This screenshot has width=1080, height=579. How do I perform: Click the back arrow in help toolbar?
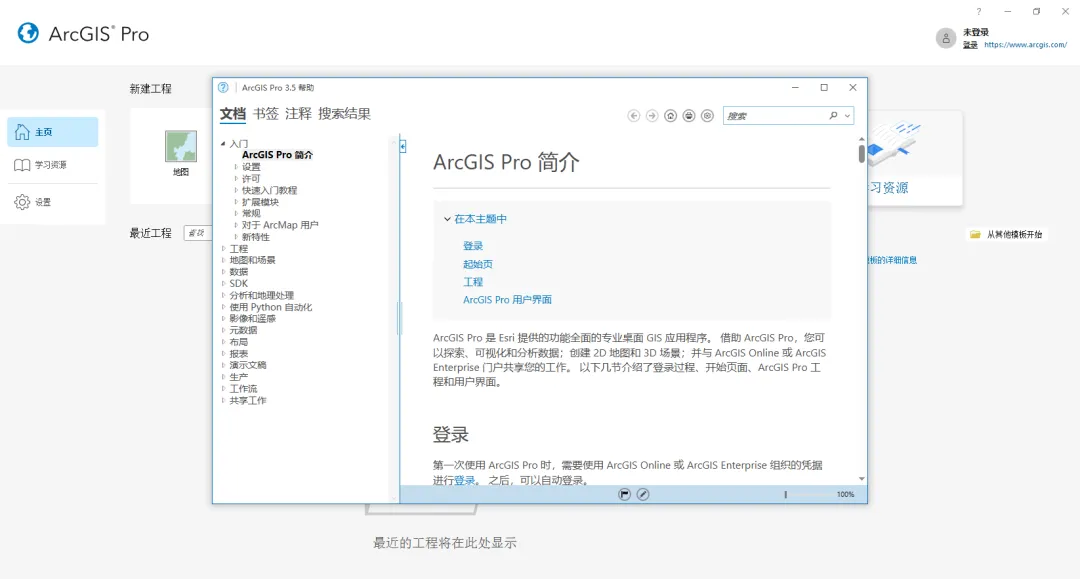pos(634,116)
